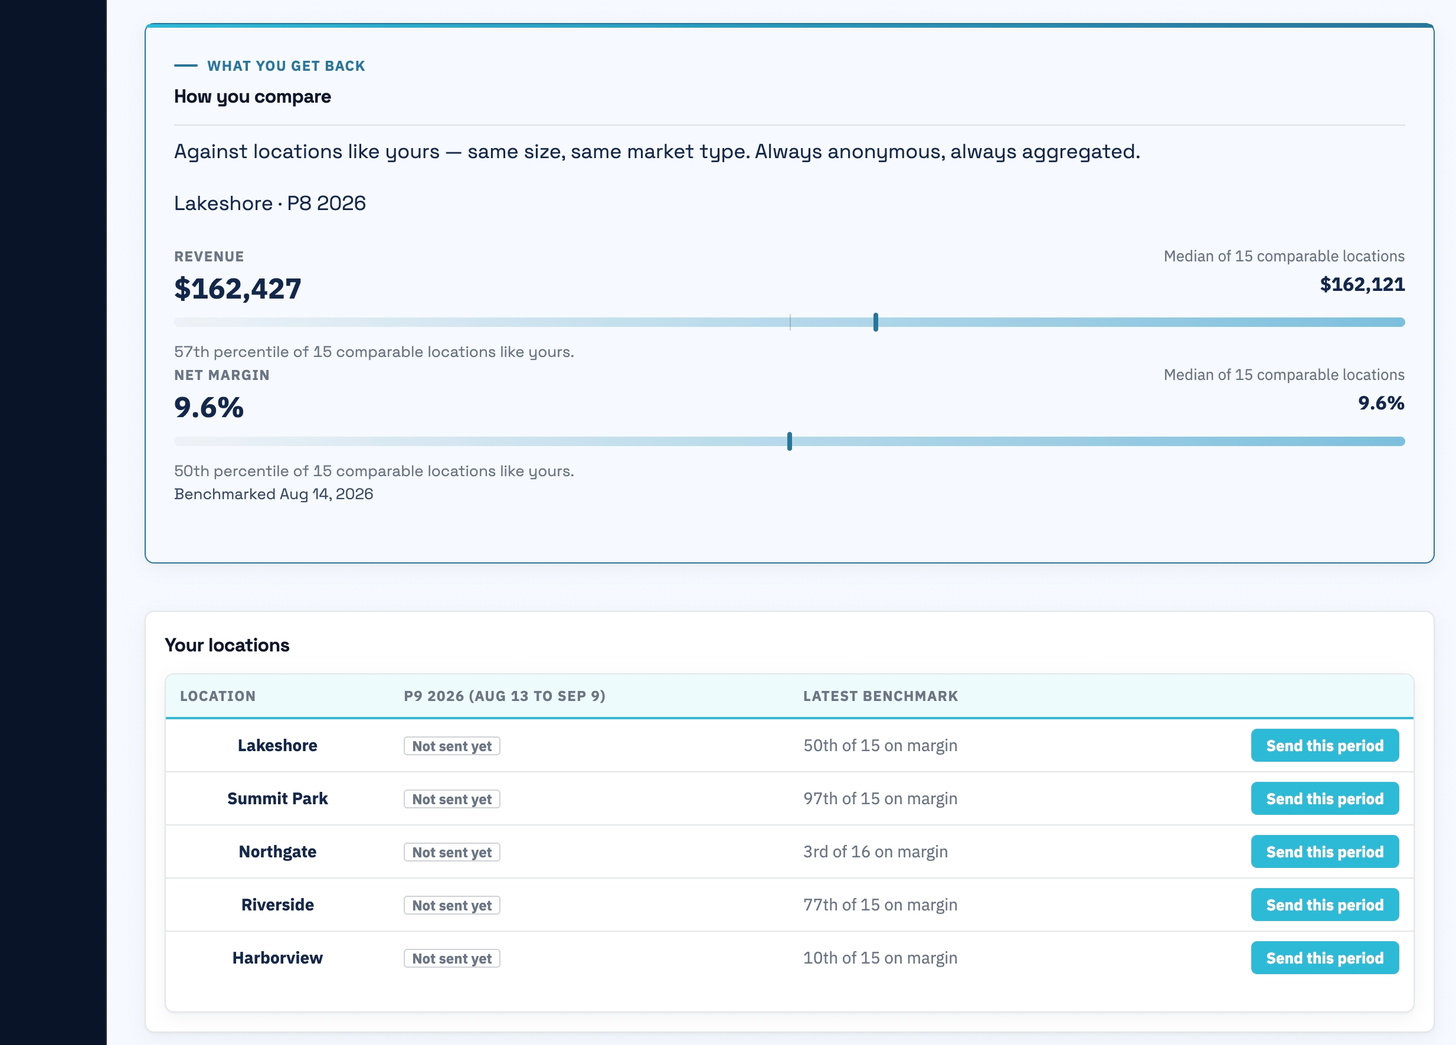Click '97th of 15 on margin' benchmark

(880, 798)
